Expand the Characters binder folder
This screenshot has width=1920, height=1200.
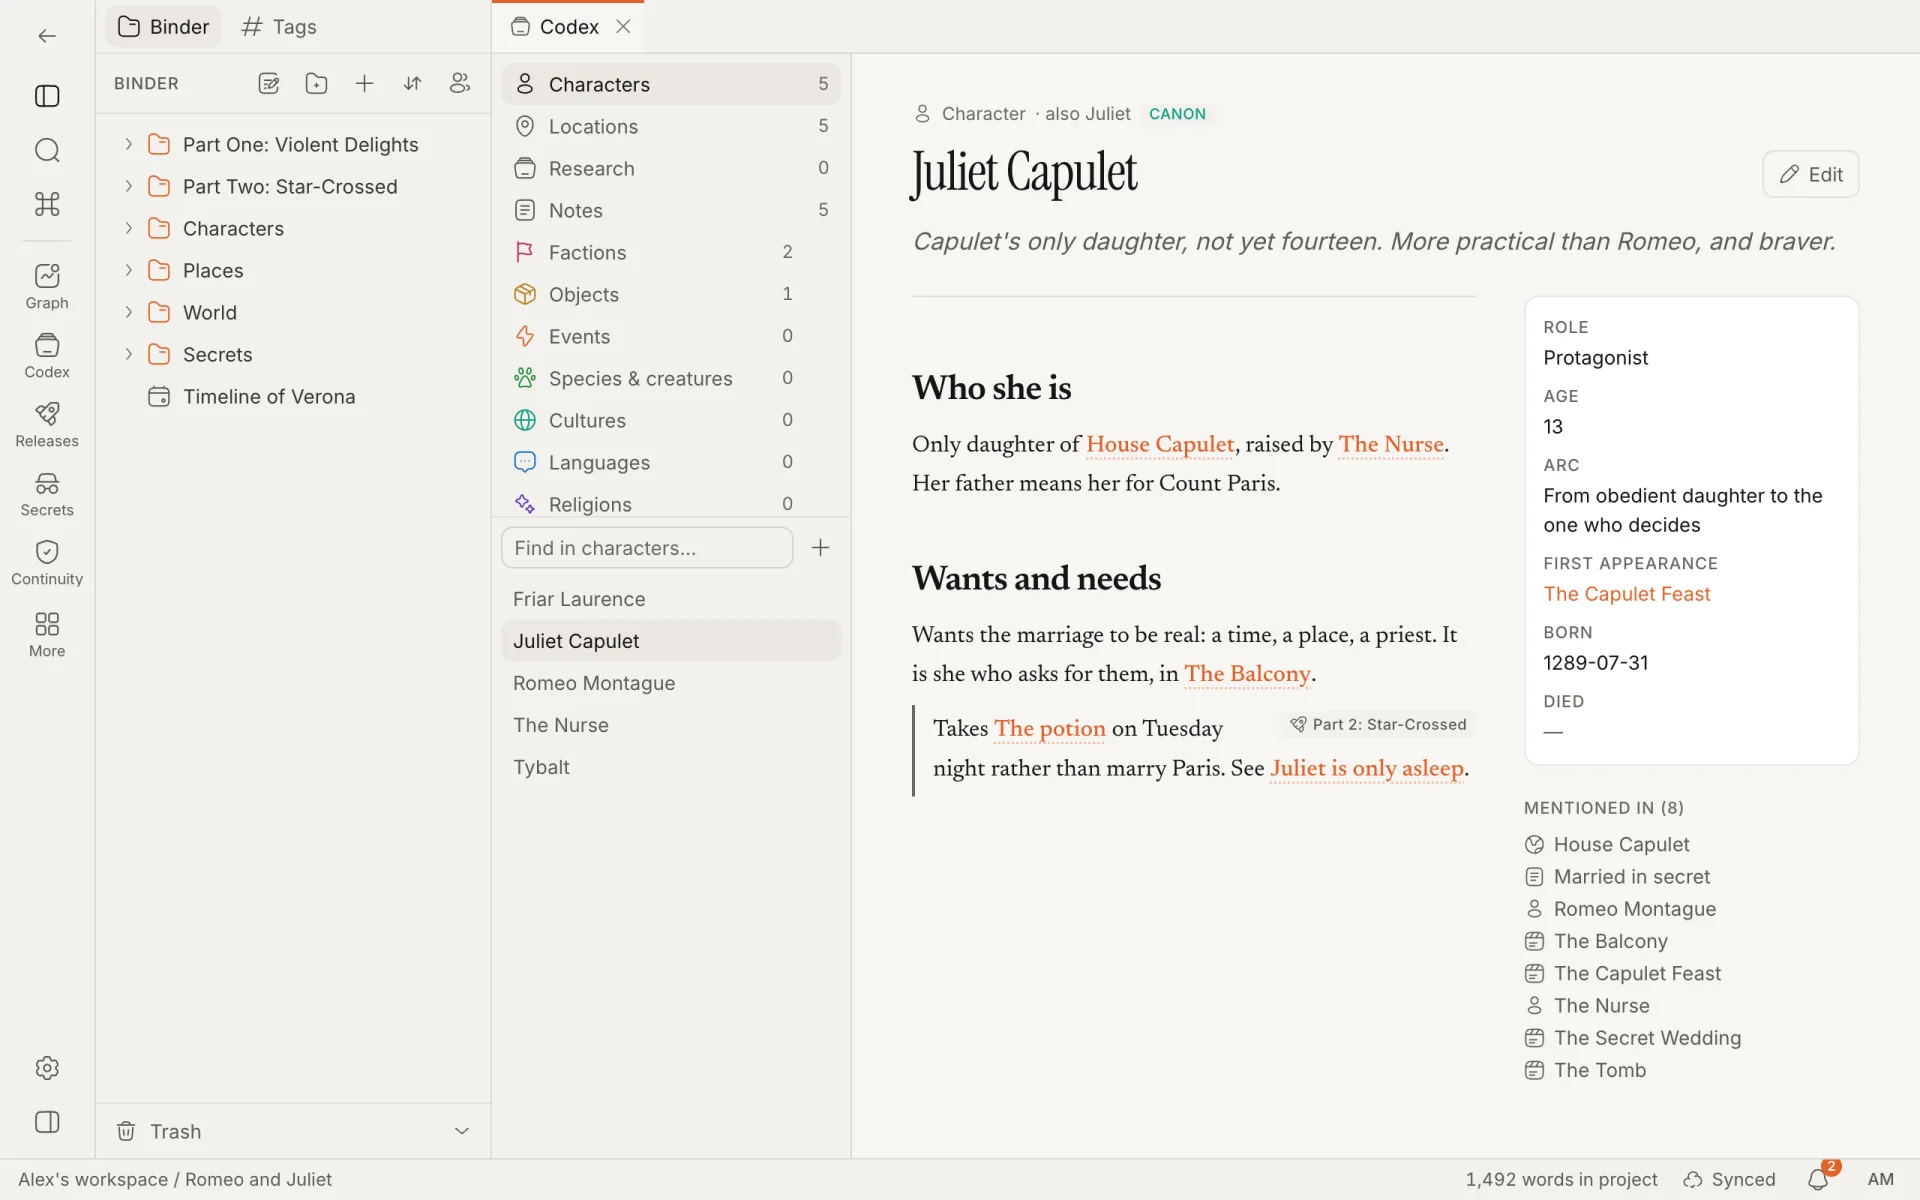point(128,228)
